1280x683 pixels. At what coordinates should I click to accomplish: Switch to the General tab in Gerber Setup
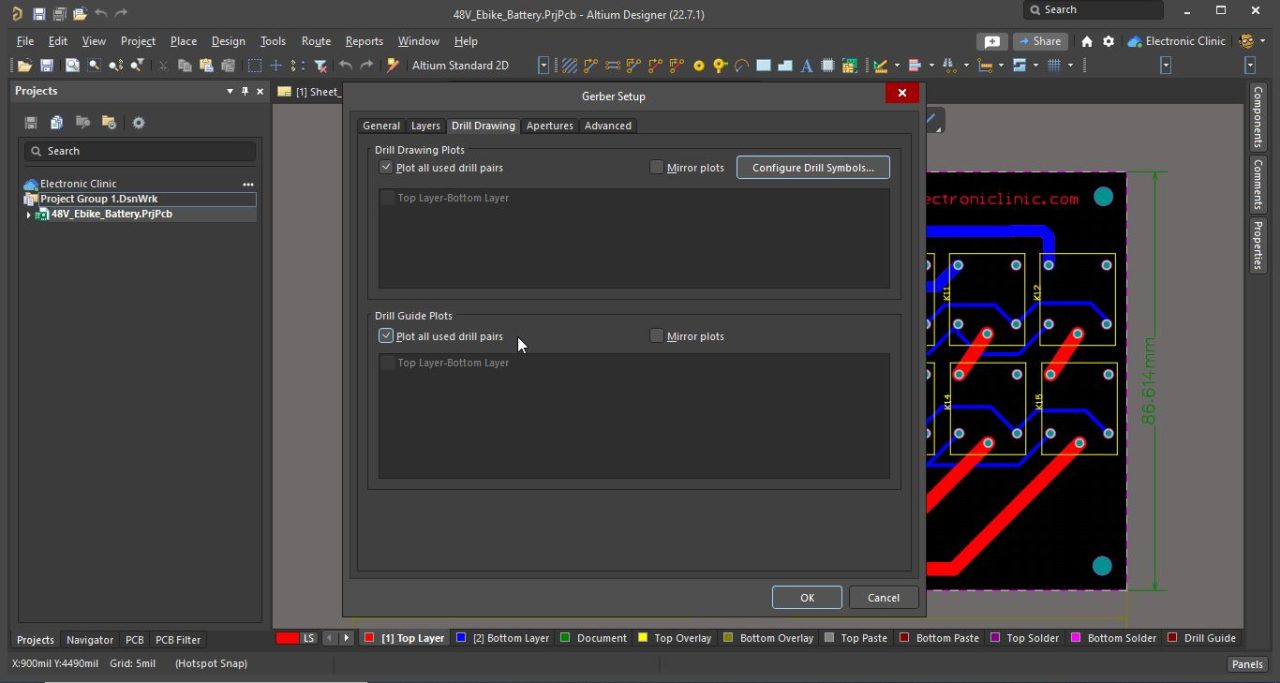point(381,125)
